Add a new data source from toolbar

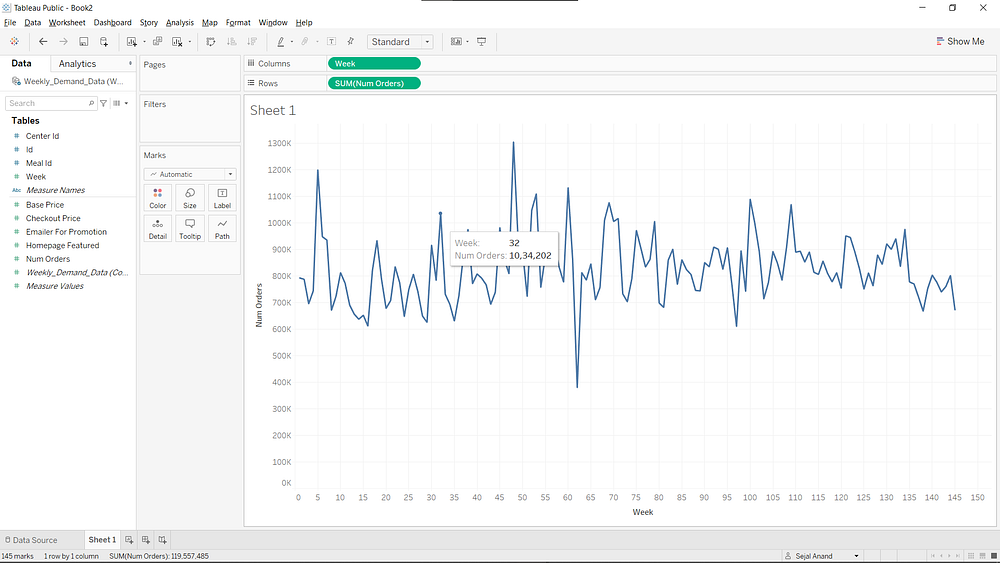tap(103, 42)
